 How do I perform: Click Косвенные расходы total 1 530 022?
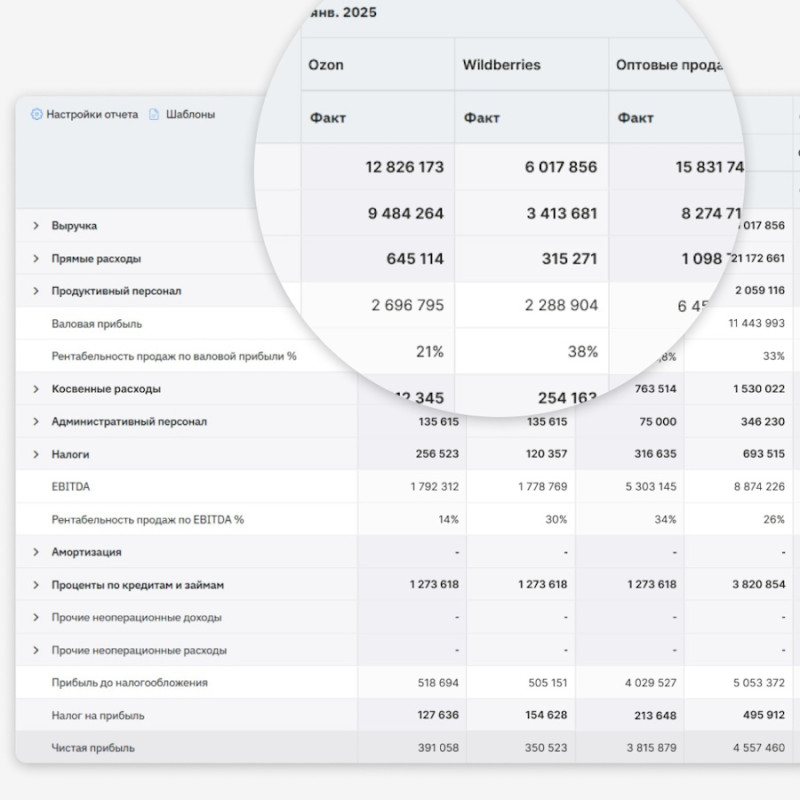pos(759,389)
